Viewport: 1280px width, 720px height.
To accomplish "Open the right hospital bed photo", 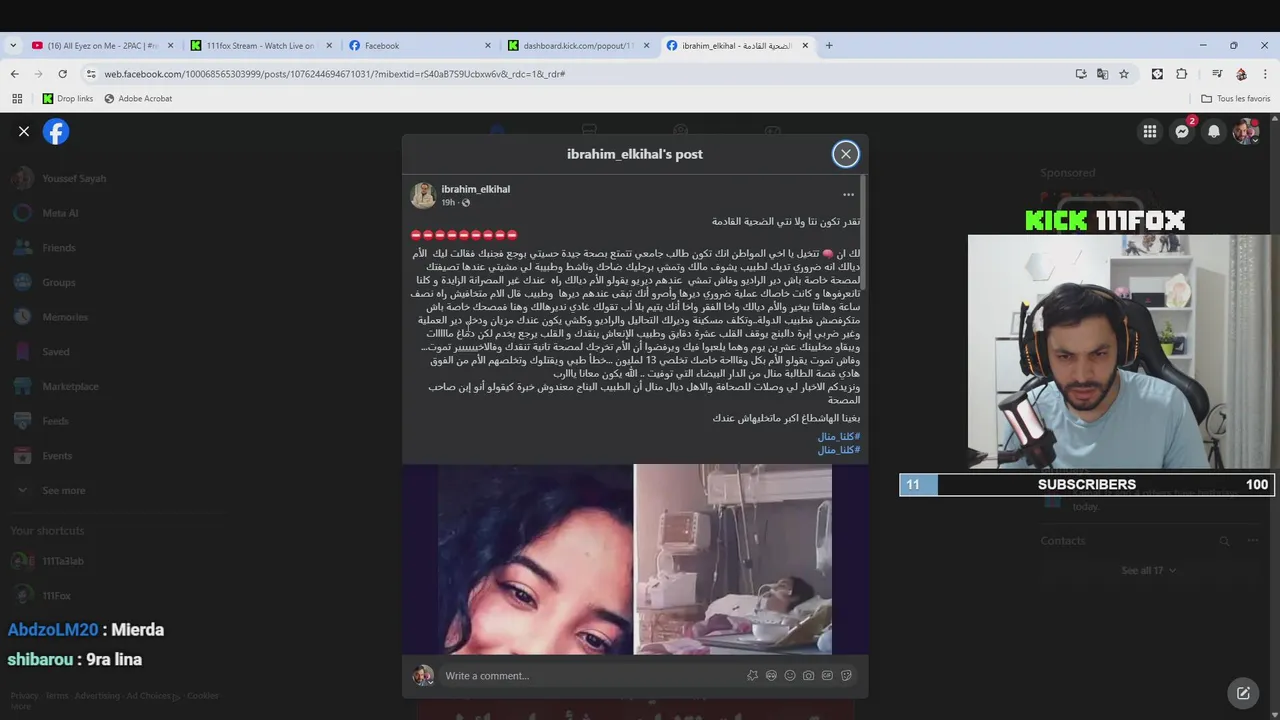I will (x=733, y=559).
